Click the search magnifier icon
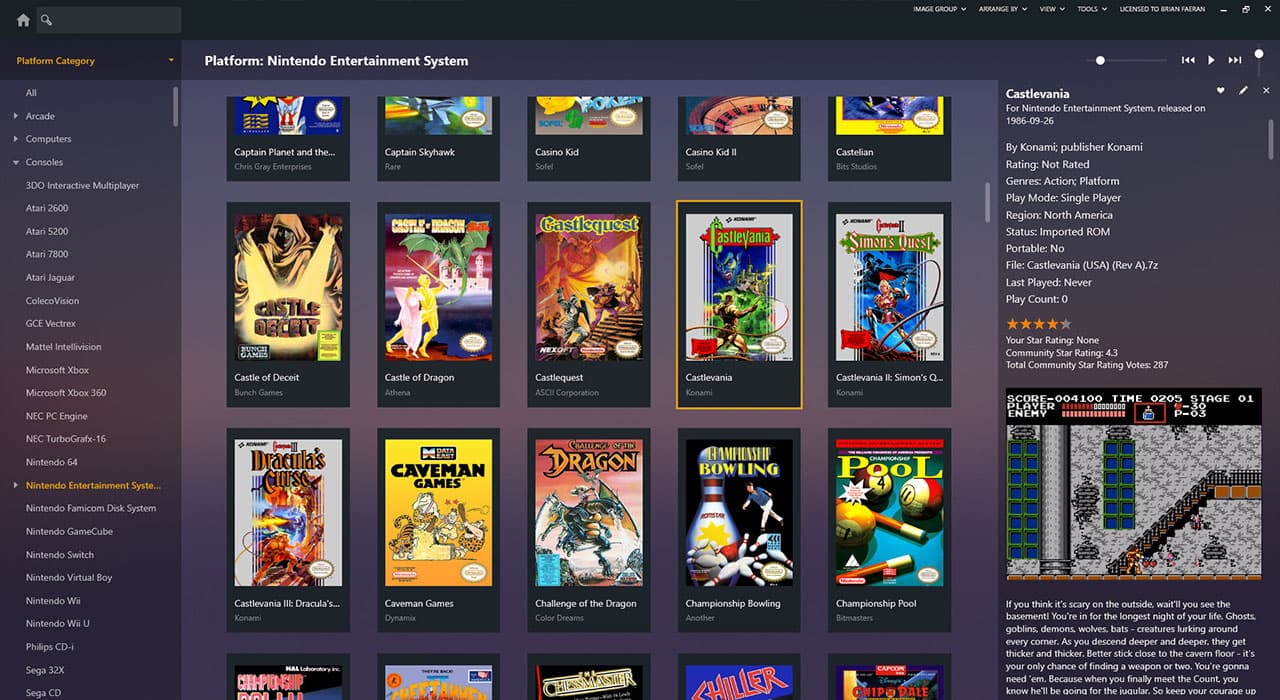 (x=47, y=20)
